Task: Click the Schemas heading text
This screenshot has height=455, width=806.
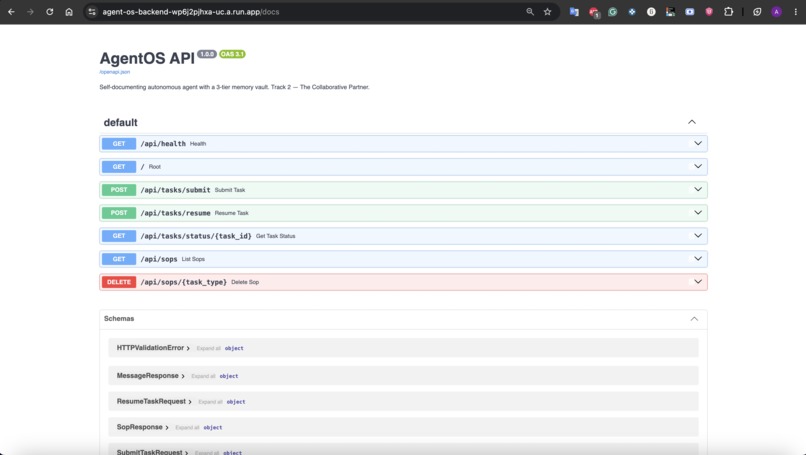Action: pos(119,319)
